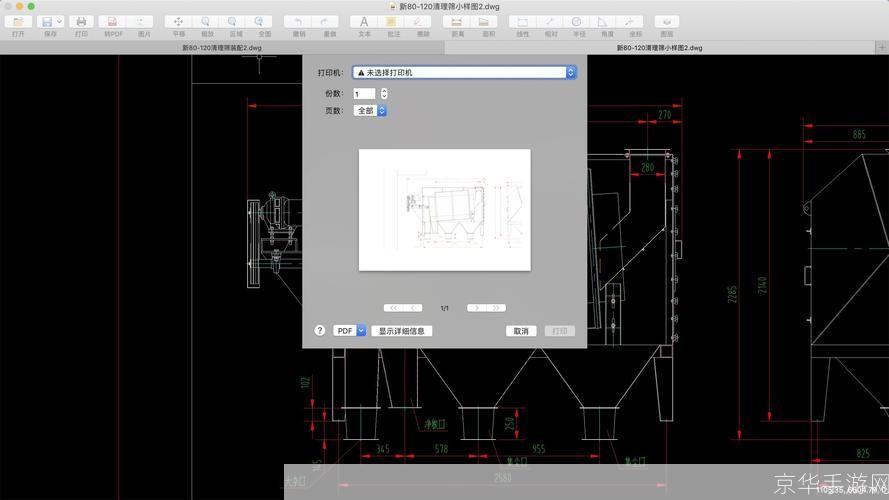Click the Redo (重做) arrow icon
This screenshot has height=500, width=889.
(324, 22)
